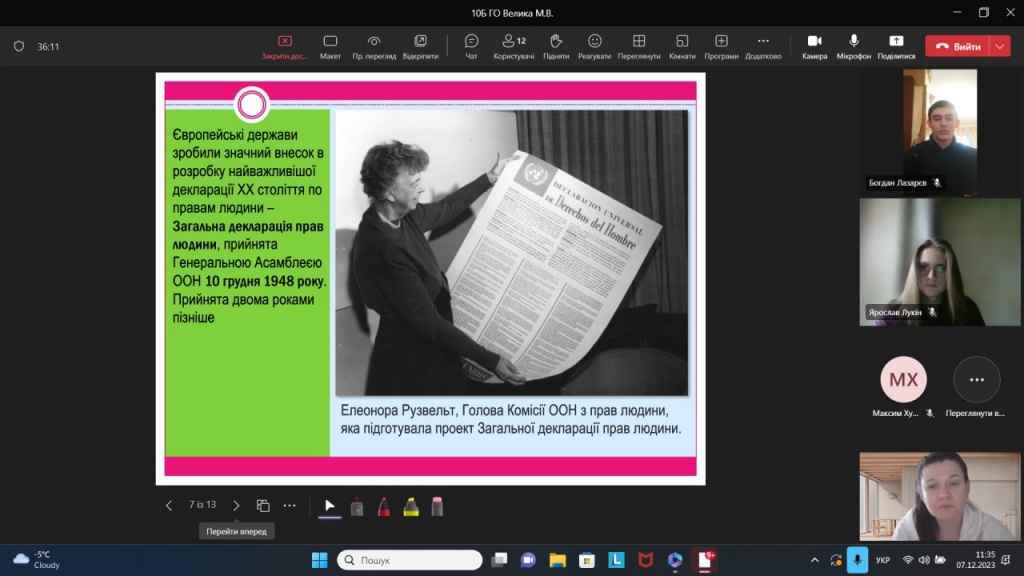Pick the yellow highlighter tool

(x=410, y=506)
